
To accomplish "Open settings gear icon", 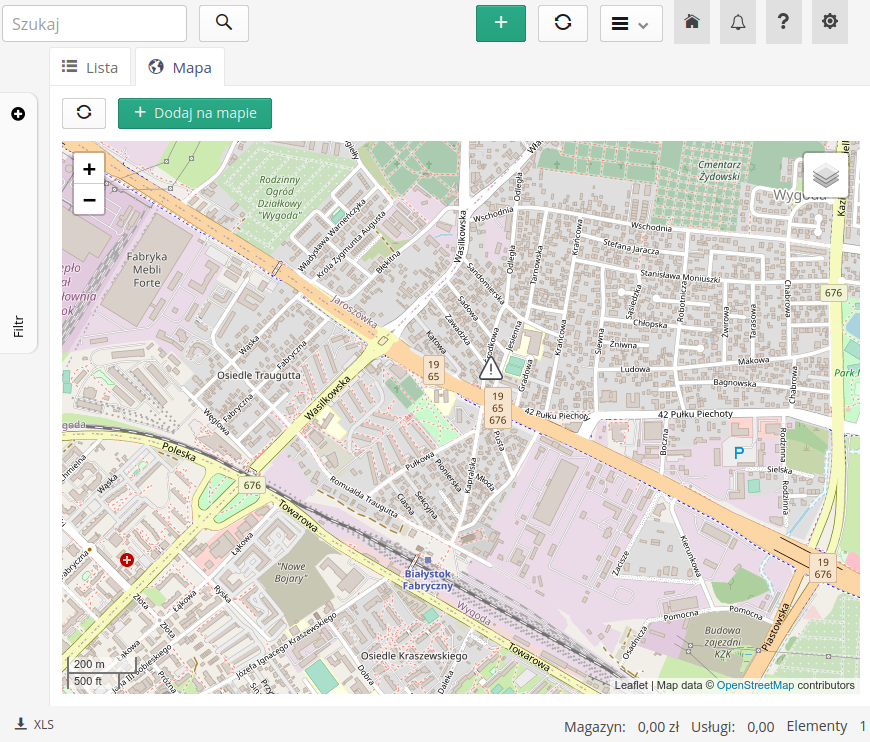I will 830,23.
